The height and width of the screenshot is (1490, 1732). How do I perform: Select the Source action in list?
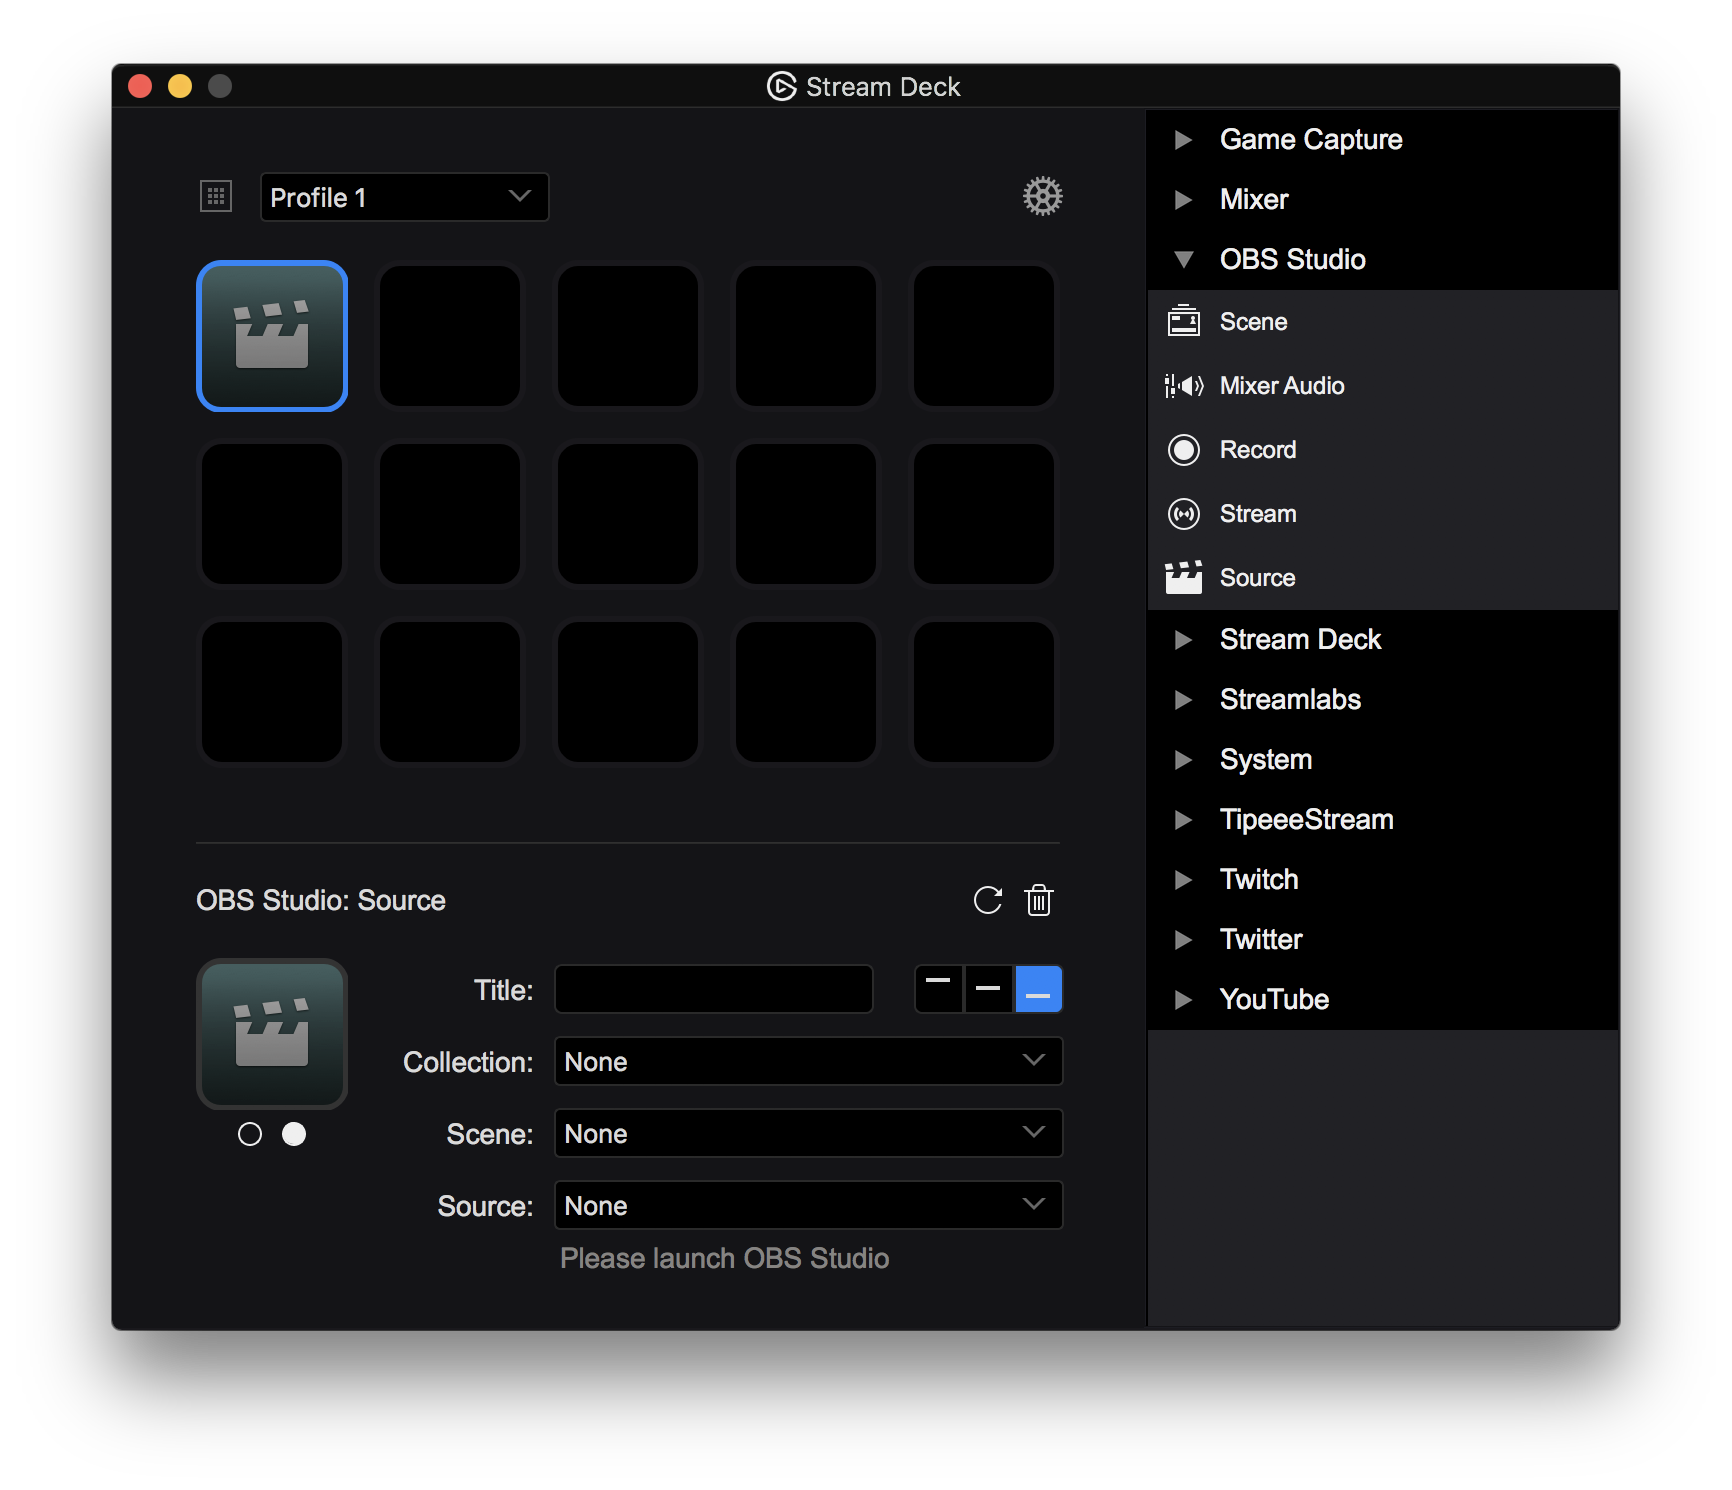coord(1257,578)
